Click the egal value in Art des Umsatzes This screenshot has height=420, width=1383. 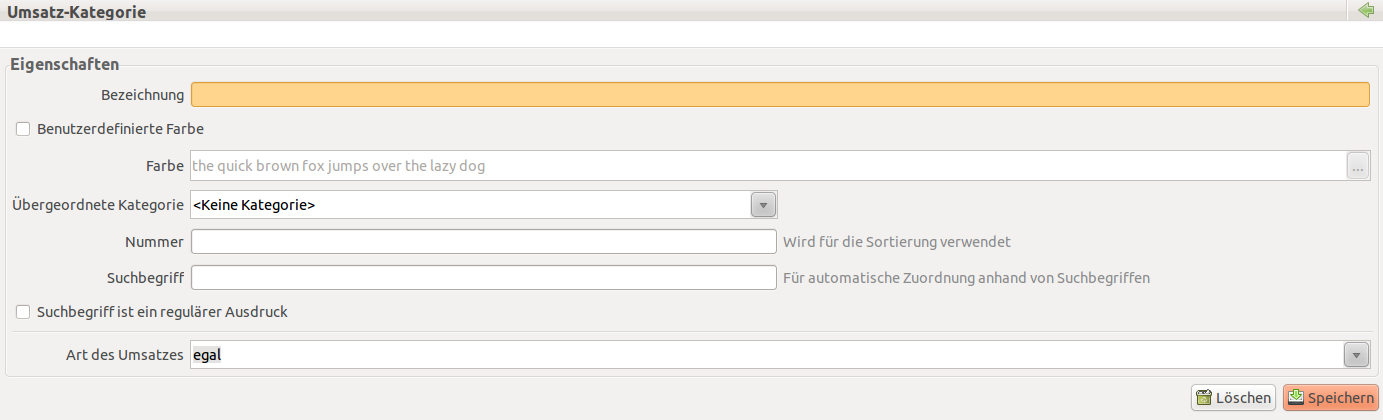(206, 355)
